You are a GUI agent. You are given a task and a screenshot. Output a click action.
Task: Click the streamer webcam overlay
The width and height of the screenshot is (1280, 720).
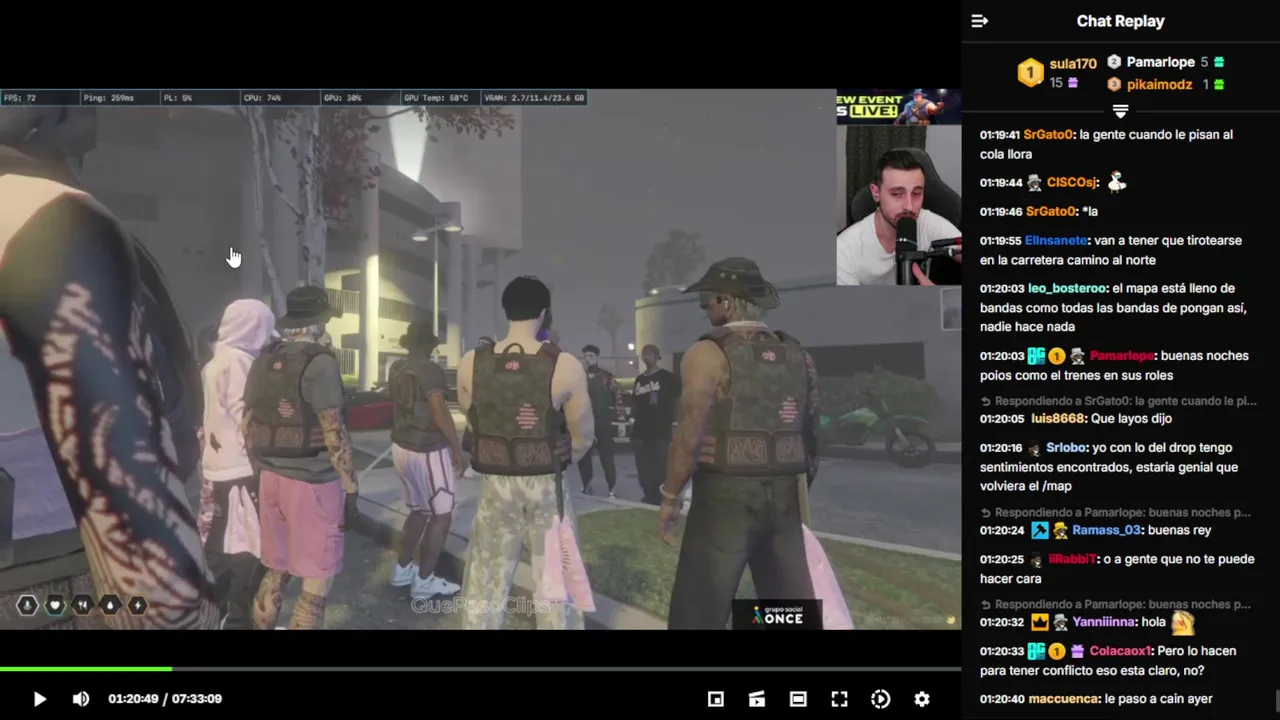coord(898,205)
